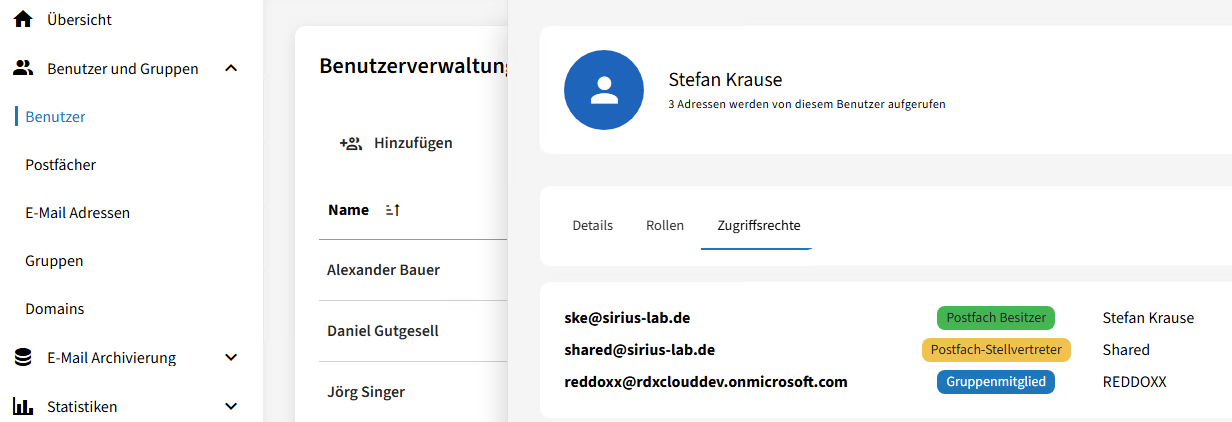Navigate to Domains in sidebar
The image size is (1232, 422).
tap(55, 309)
